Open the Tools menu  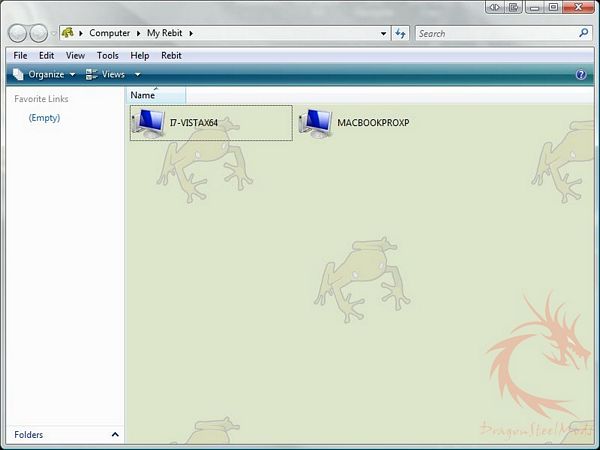(107, 55)
